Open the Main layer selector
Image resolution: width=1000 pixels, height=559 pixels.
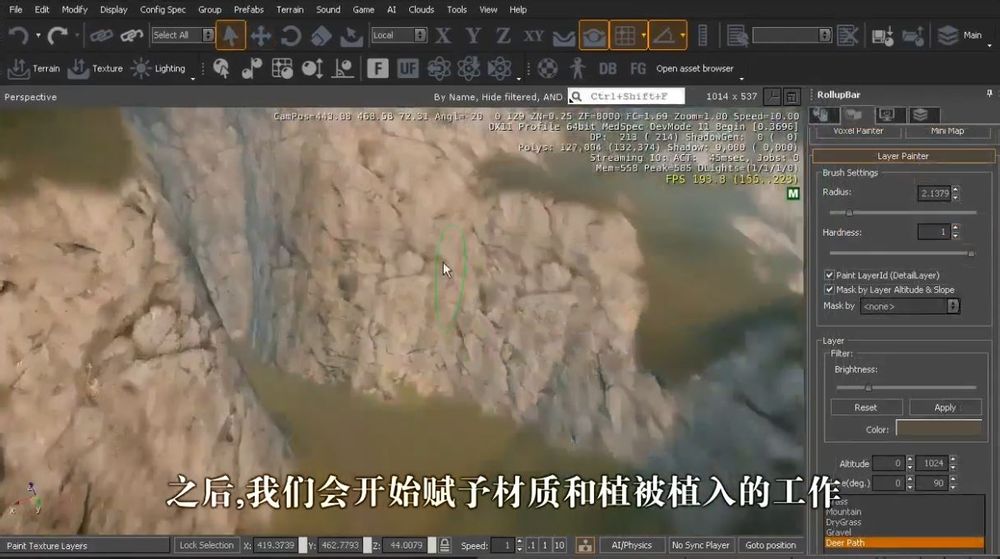[x=963, y=36]
